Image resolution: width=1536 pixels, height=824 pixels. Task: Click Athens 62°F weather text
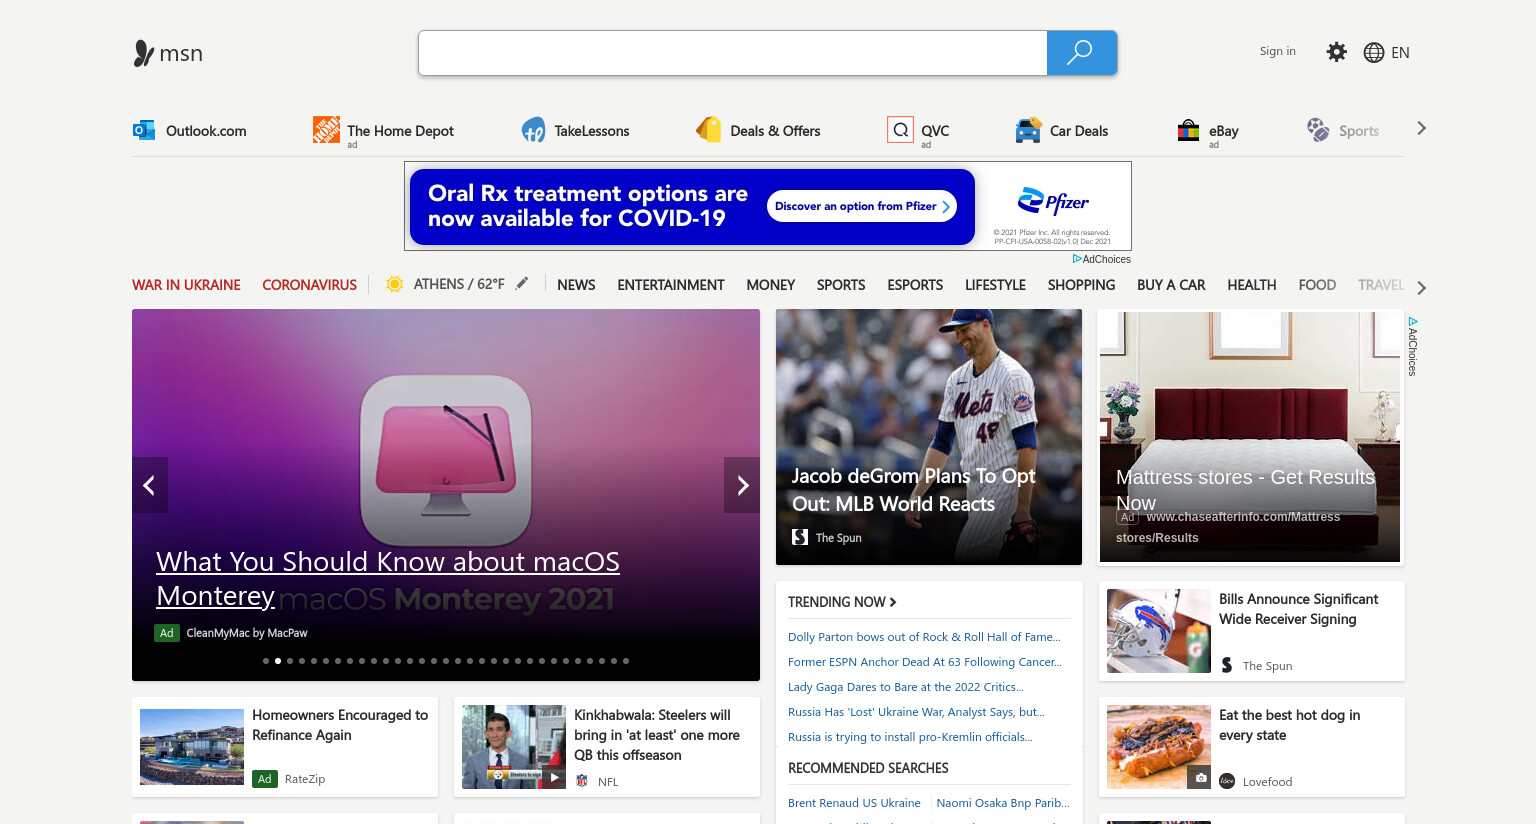pos(459,284)
